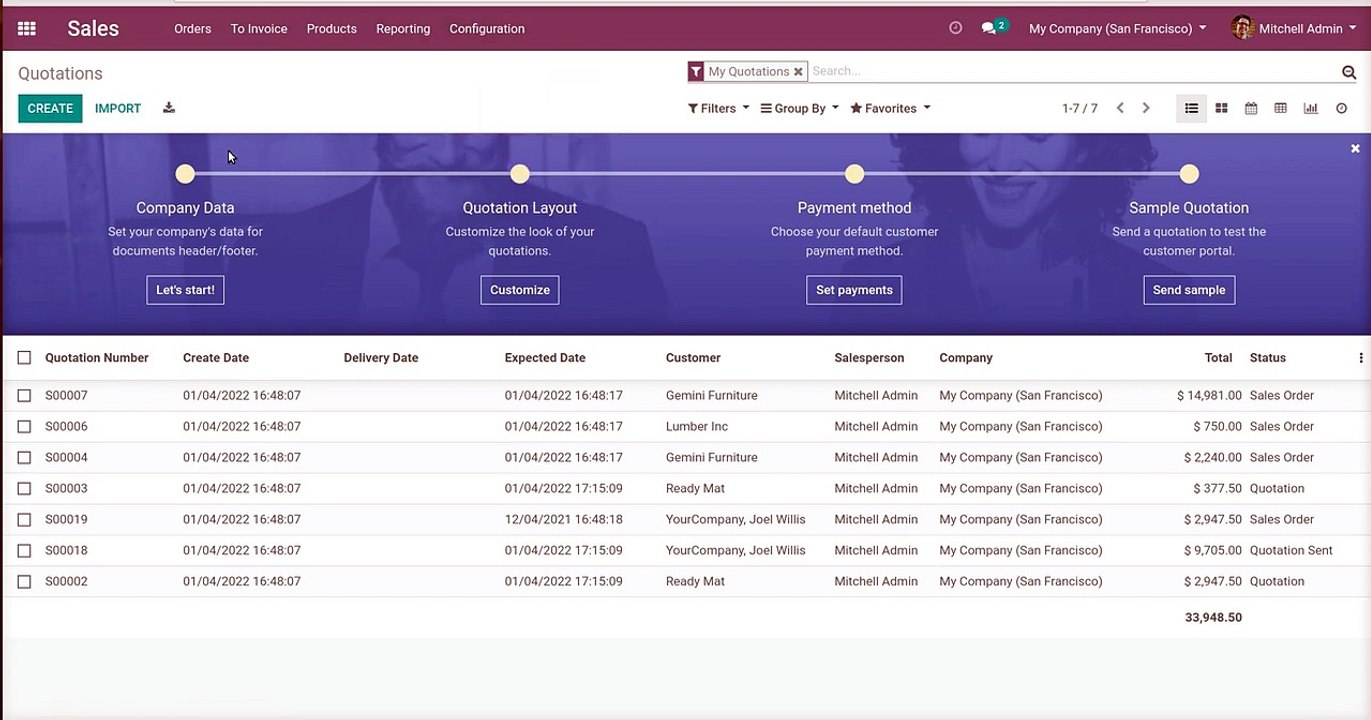Open the To Invoice menu
Viewport: 1371px width, 720px height.
[259, 29]
